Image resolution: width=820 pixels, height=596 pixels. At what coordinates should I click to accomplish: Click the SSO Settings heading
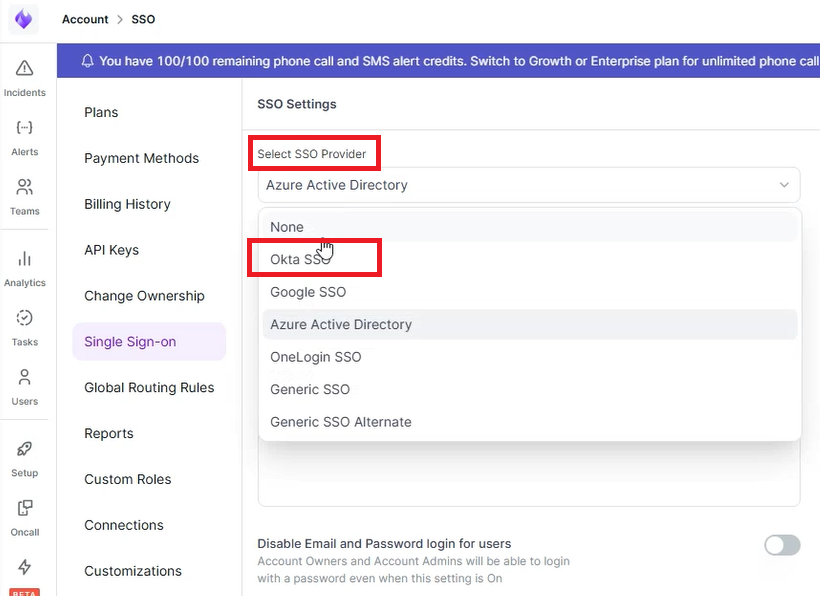coord(297,104)
